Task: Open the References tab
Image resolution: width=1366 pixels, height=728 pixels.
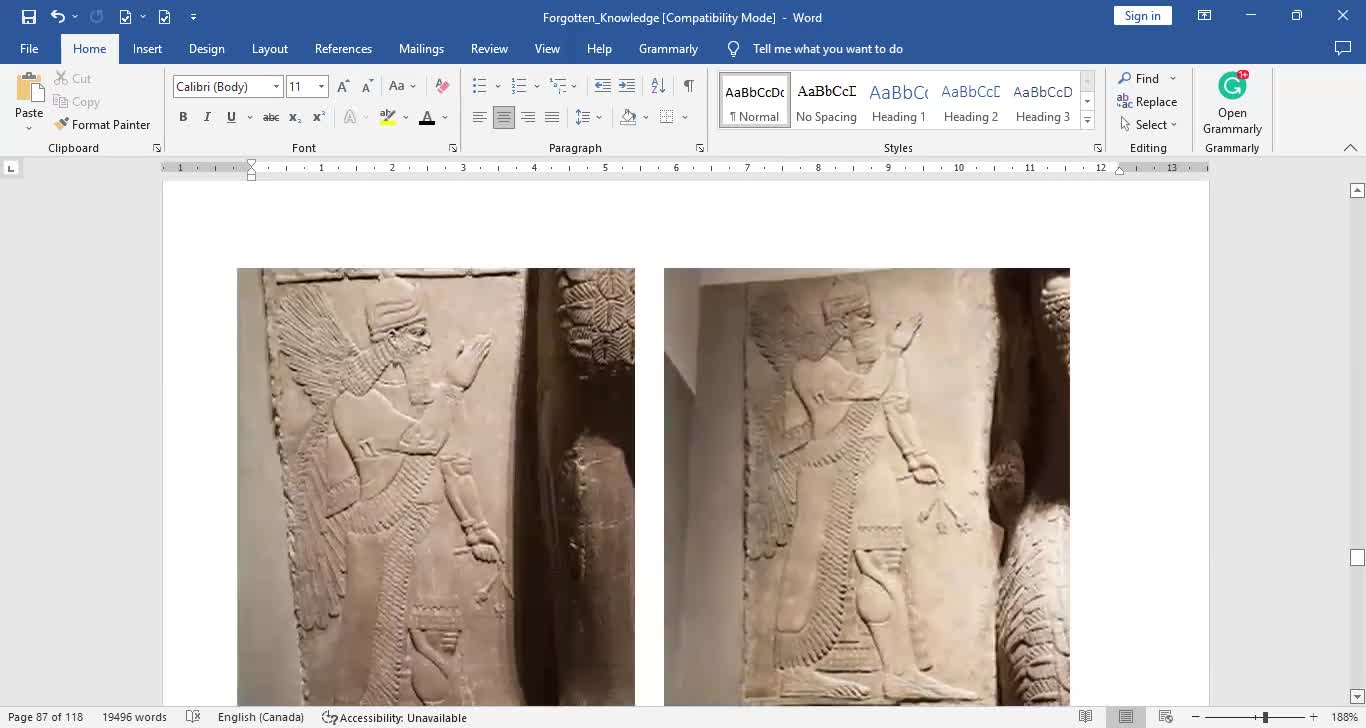Action: click(x=343, y=48)
